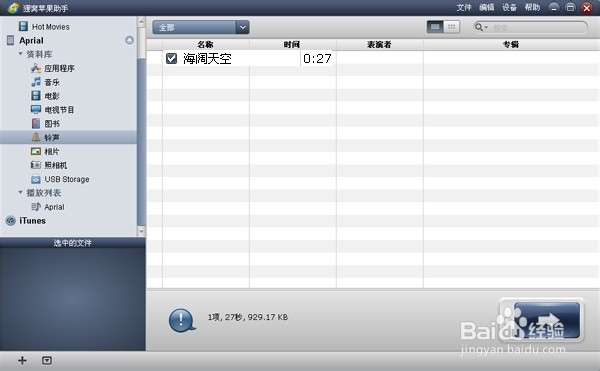
Task: Click the applications icon beside 应用程序
Action: click(36, 68)
